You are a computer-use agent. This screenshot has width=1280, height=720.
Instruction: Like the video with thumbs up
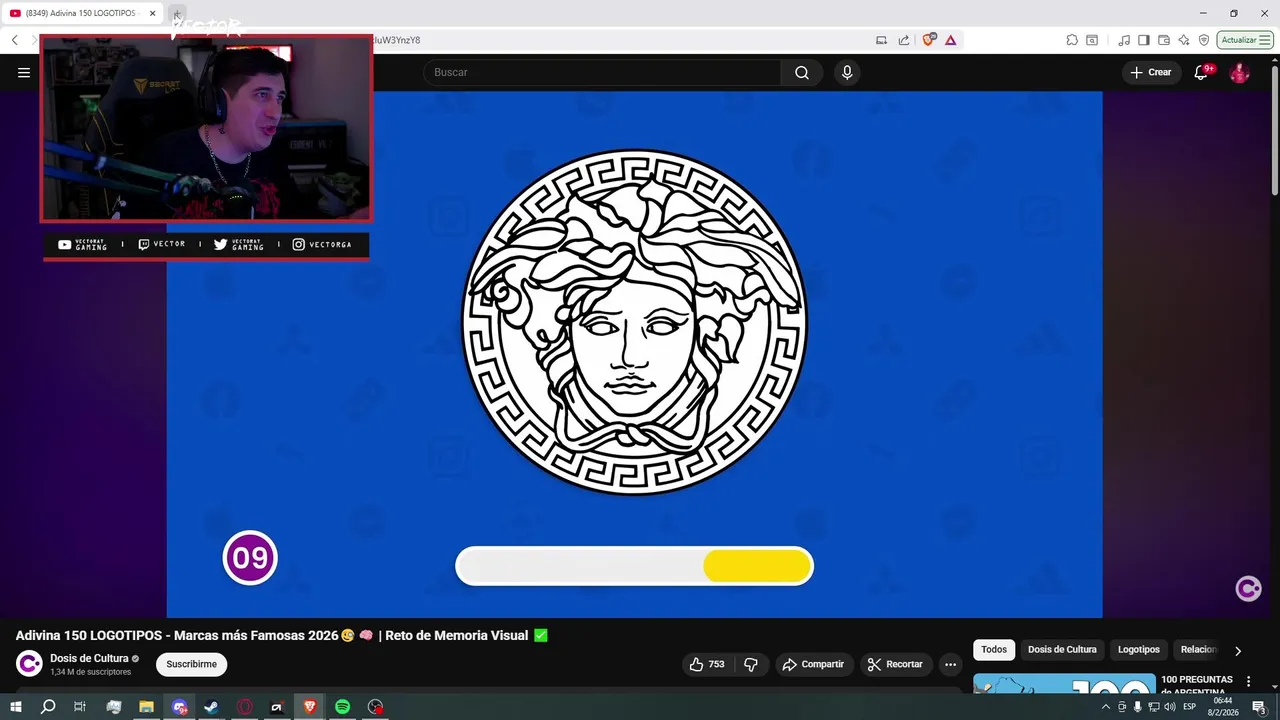707,664
